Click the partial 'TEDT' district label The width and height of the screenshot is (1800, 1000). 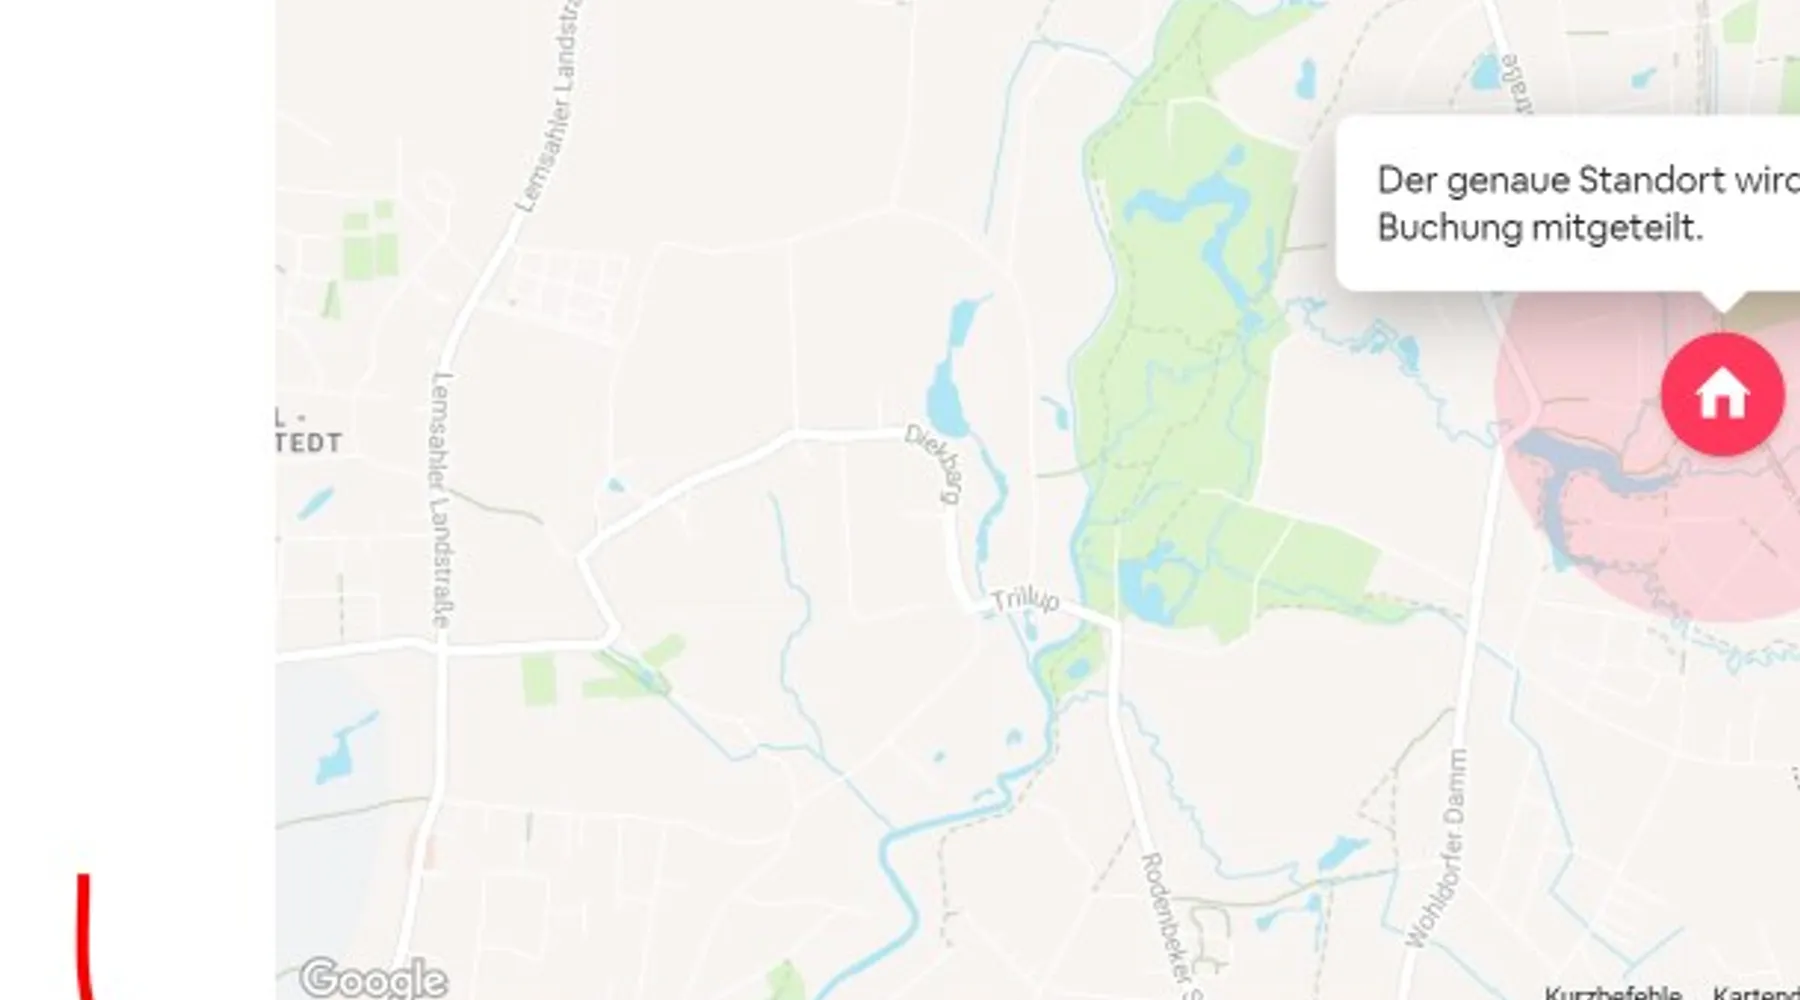308,442
